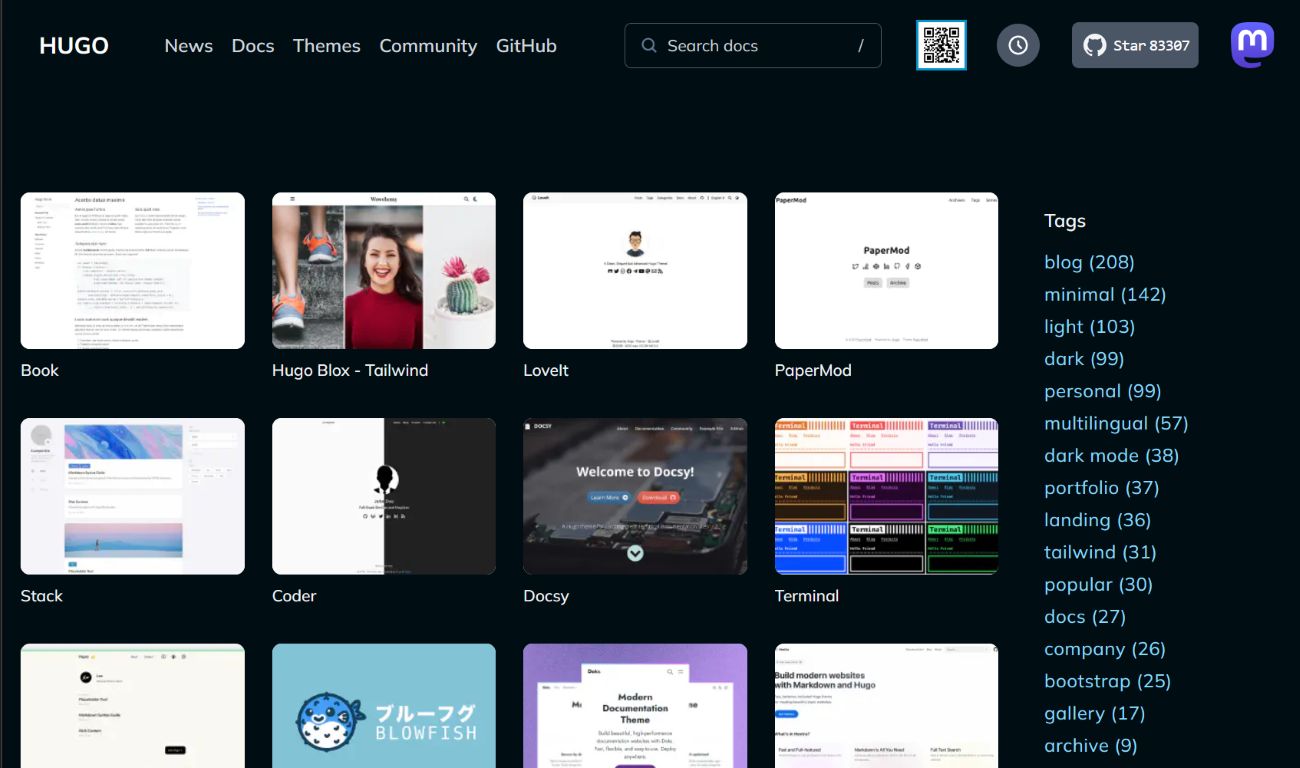Open the Terminal theme preview
Viewport: 1300px width, 768px height.
tap(886, 496)
